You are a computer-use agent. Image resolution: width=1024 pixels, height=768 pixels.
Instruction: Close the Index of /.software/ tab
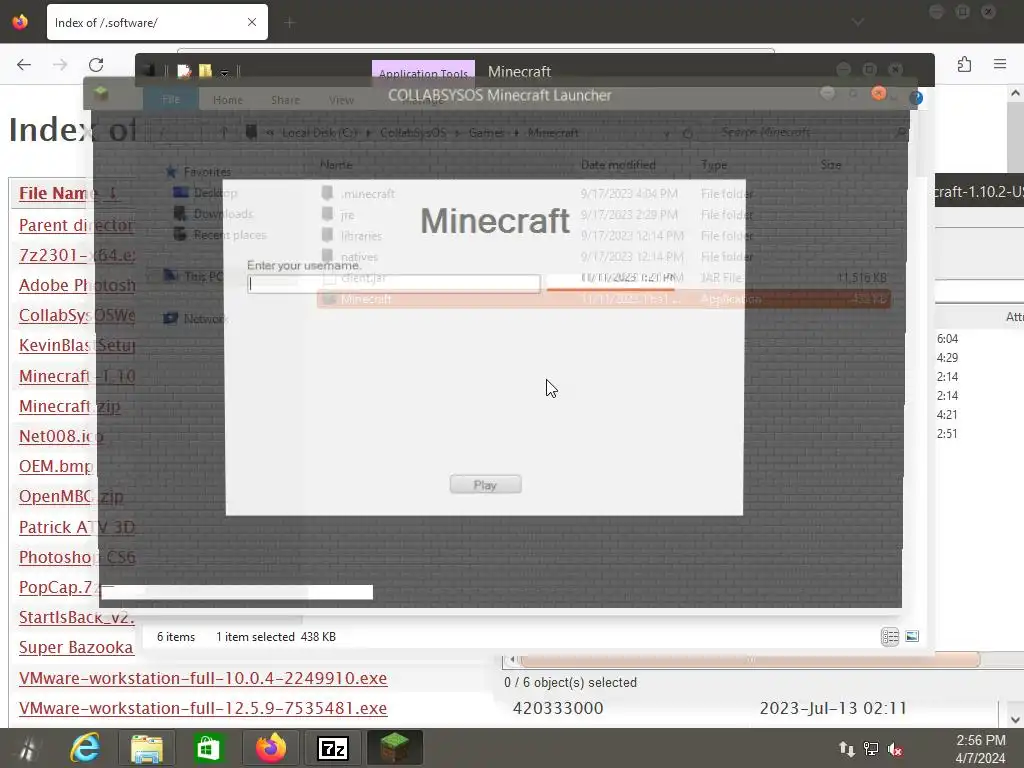(x=252, y=22)
